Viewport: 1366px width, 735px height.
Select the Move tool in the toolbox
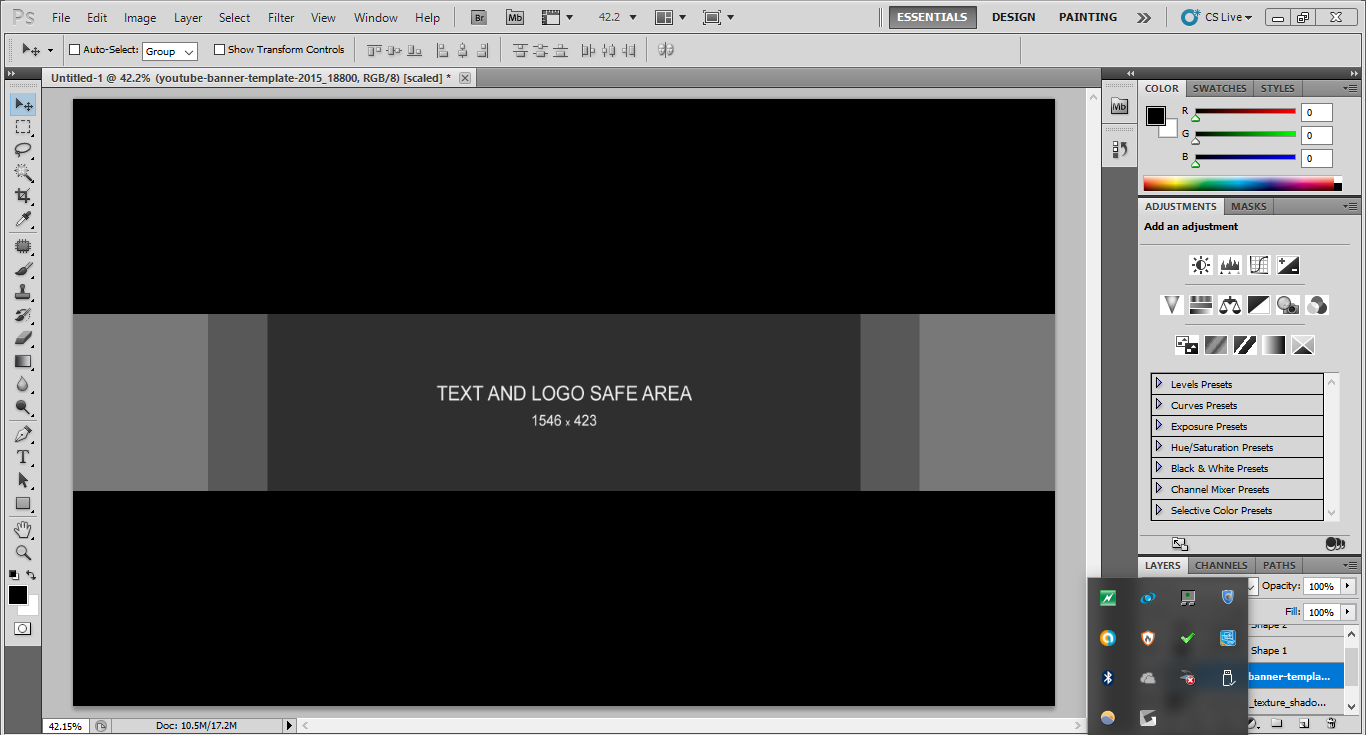pyautogui.click(x=23, y=105)
